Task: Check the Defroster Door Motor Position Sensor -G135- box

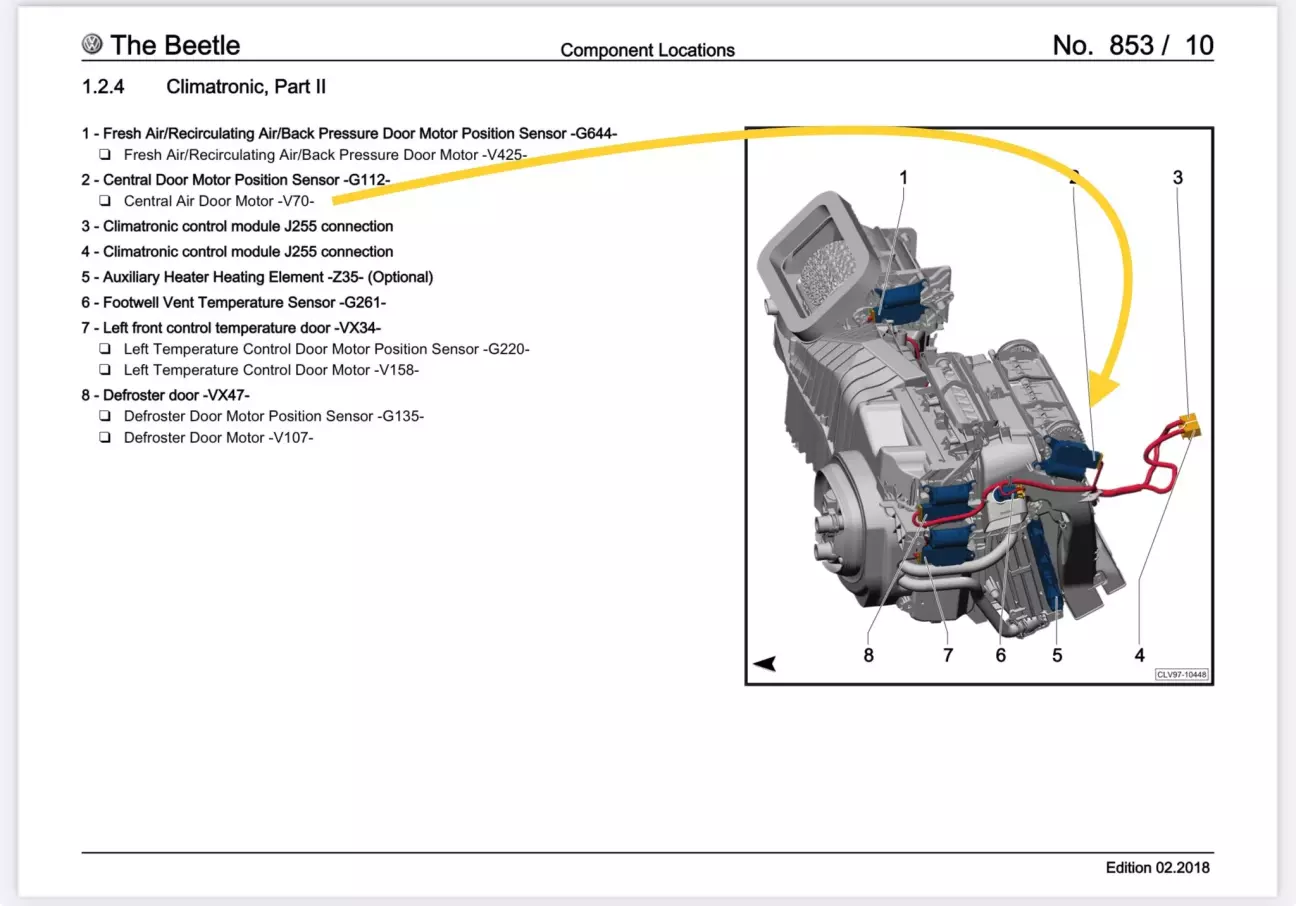Action: click(105, 416)
